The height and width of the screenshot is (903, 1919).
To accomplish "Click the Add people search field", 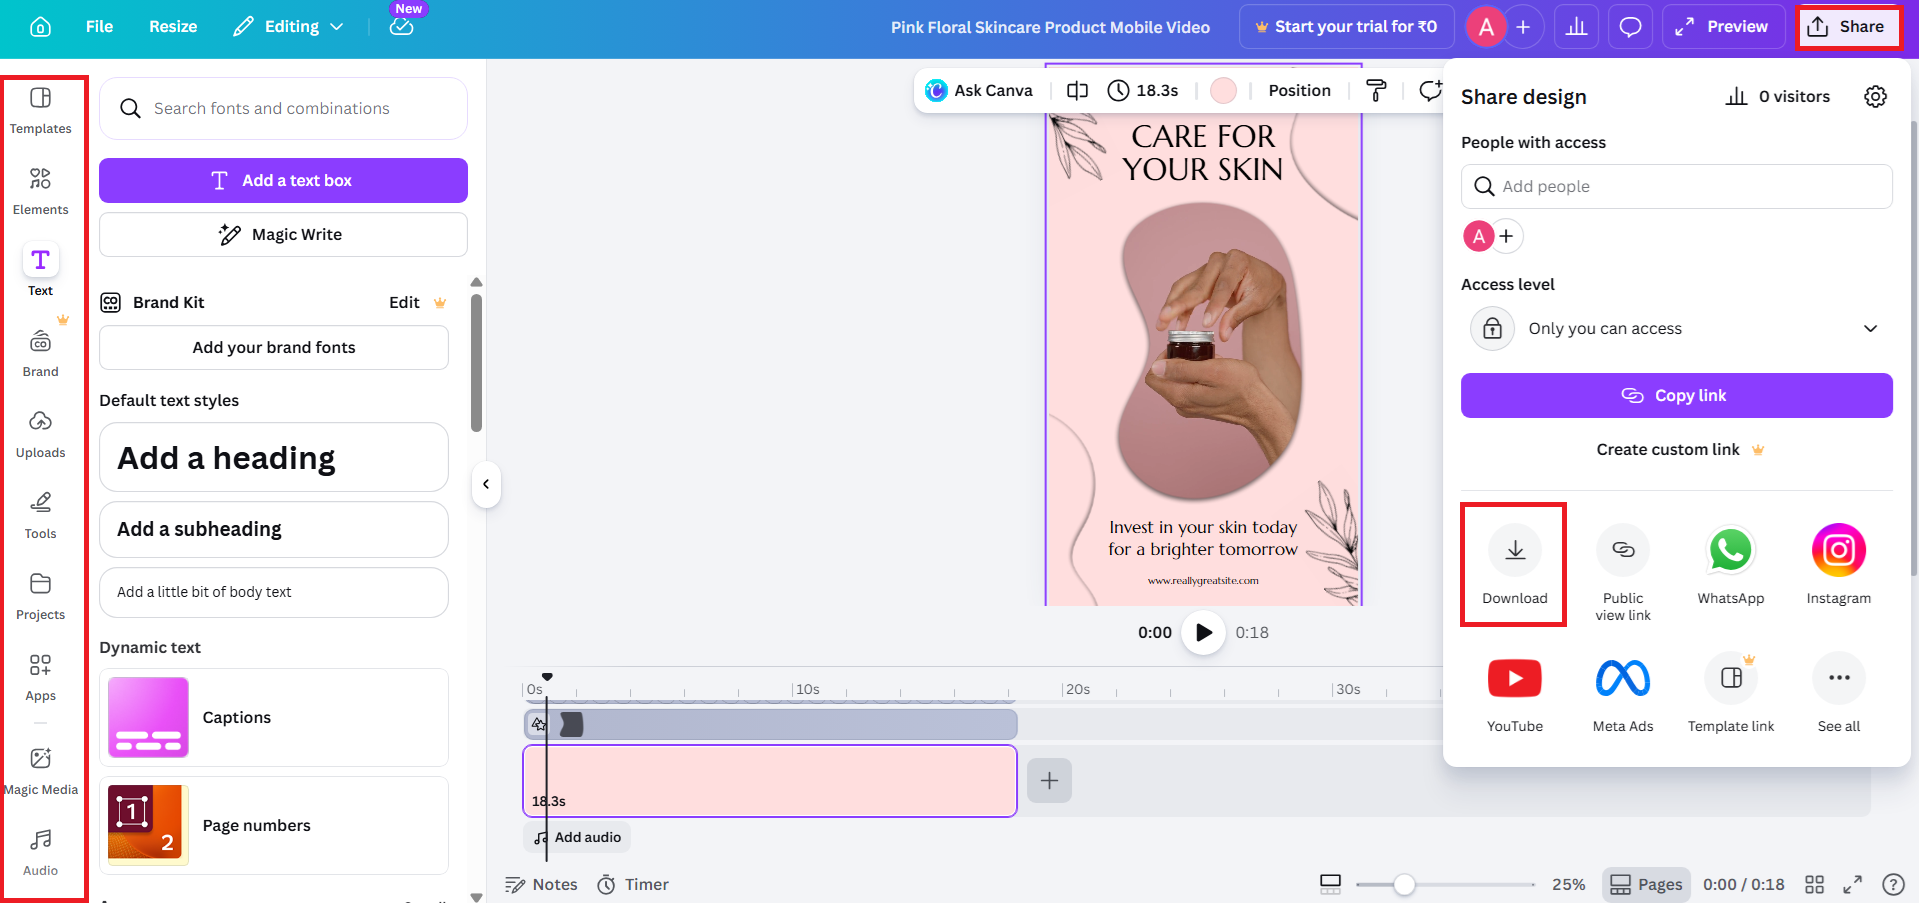I will [1676, 186].
